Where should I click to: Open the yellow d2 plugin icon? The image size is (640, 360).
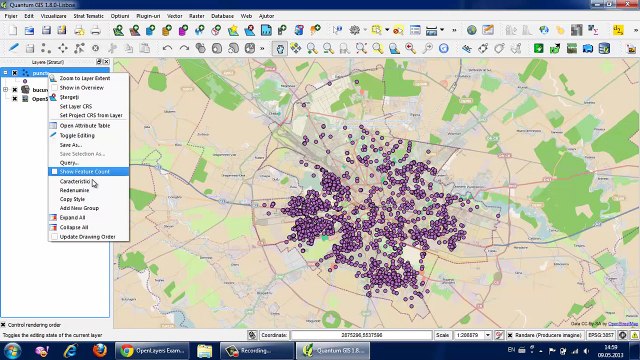[x=618, y=30]
